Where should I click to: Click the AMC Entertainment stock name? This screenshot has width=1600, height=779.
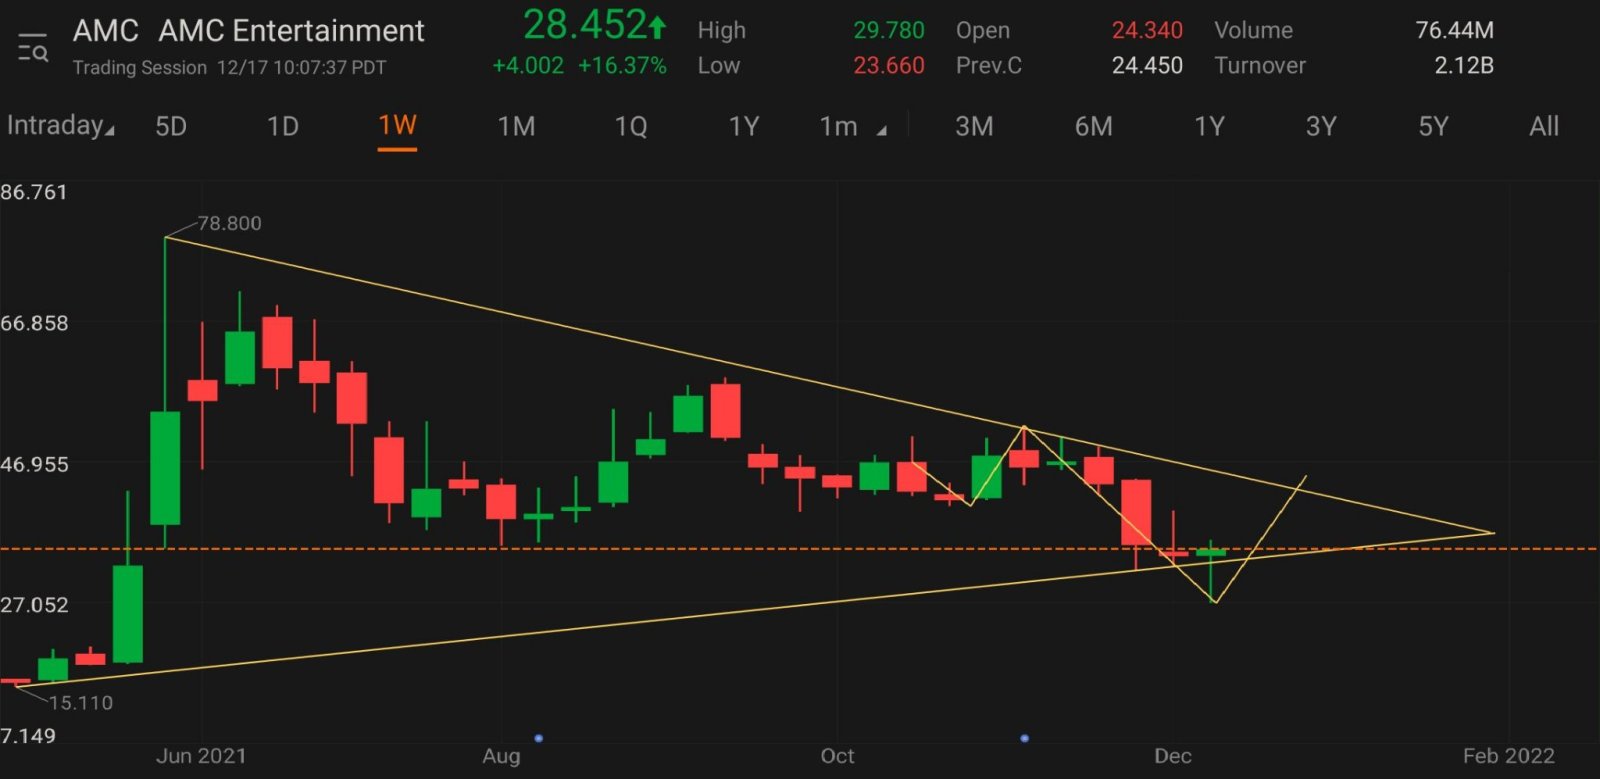click(292, 31)
